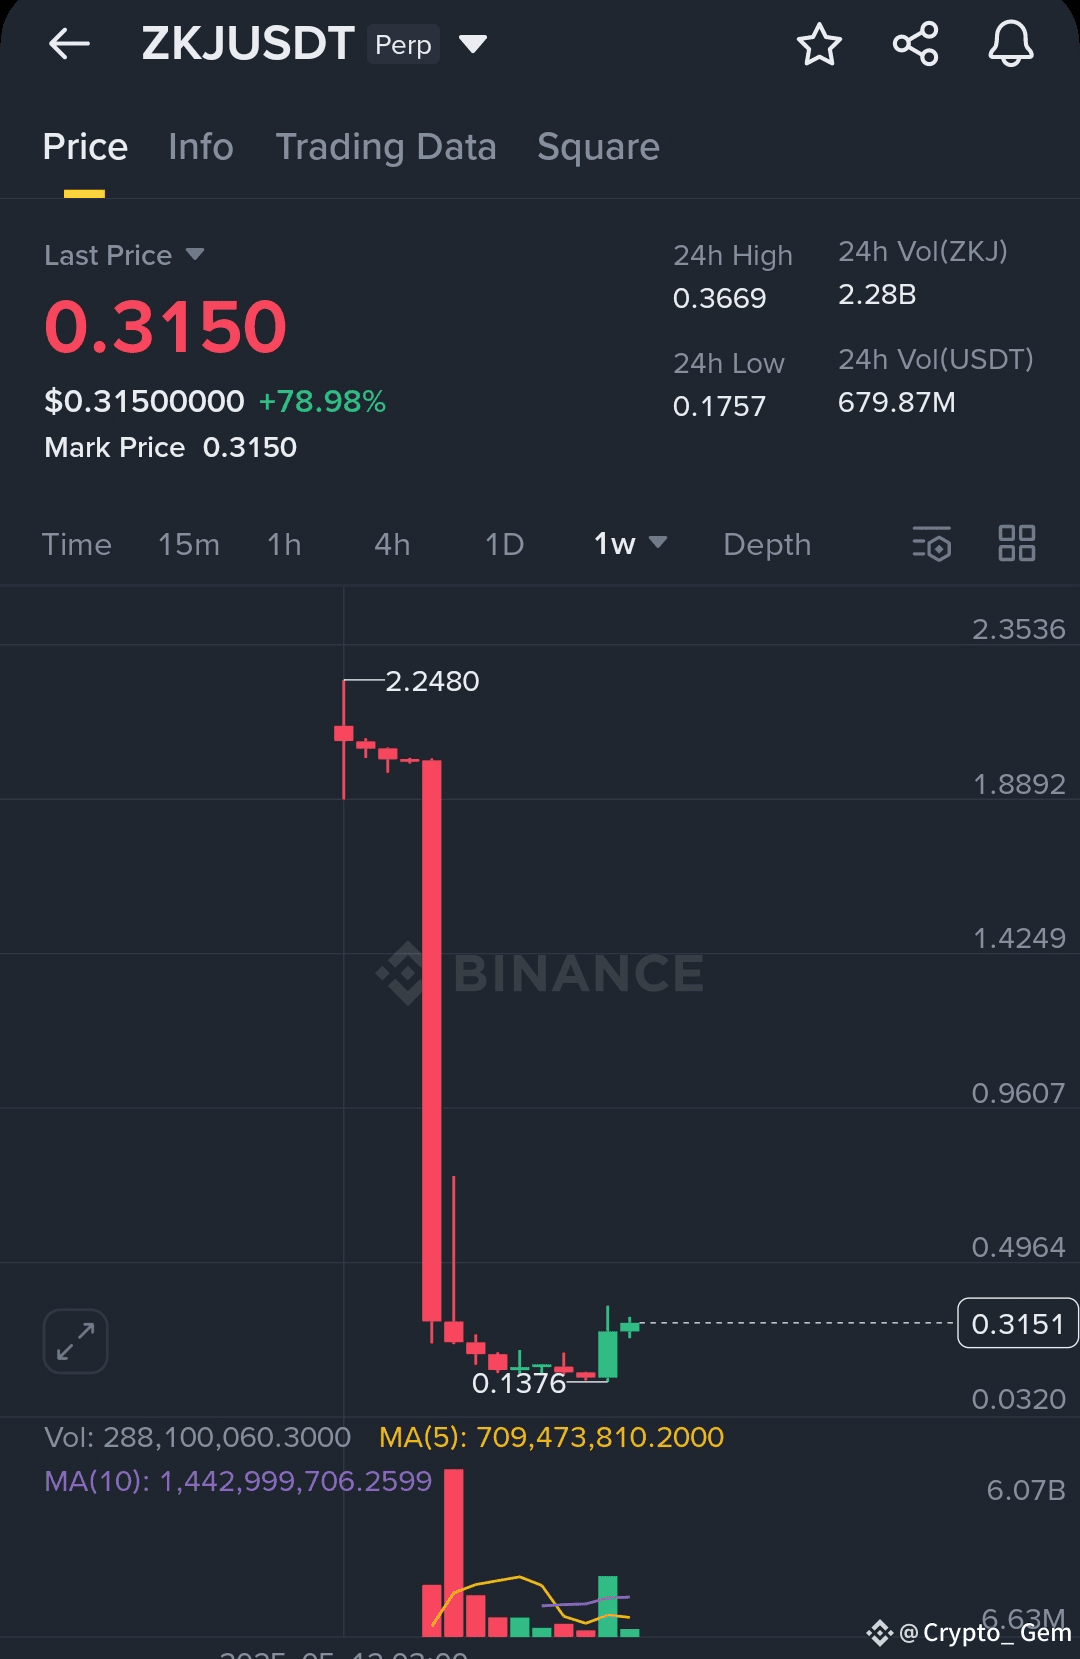Switch to the Info tab
This screenshot has width=1080, height=1659.
coord(201,147)
